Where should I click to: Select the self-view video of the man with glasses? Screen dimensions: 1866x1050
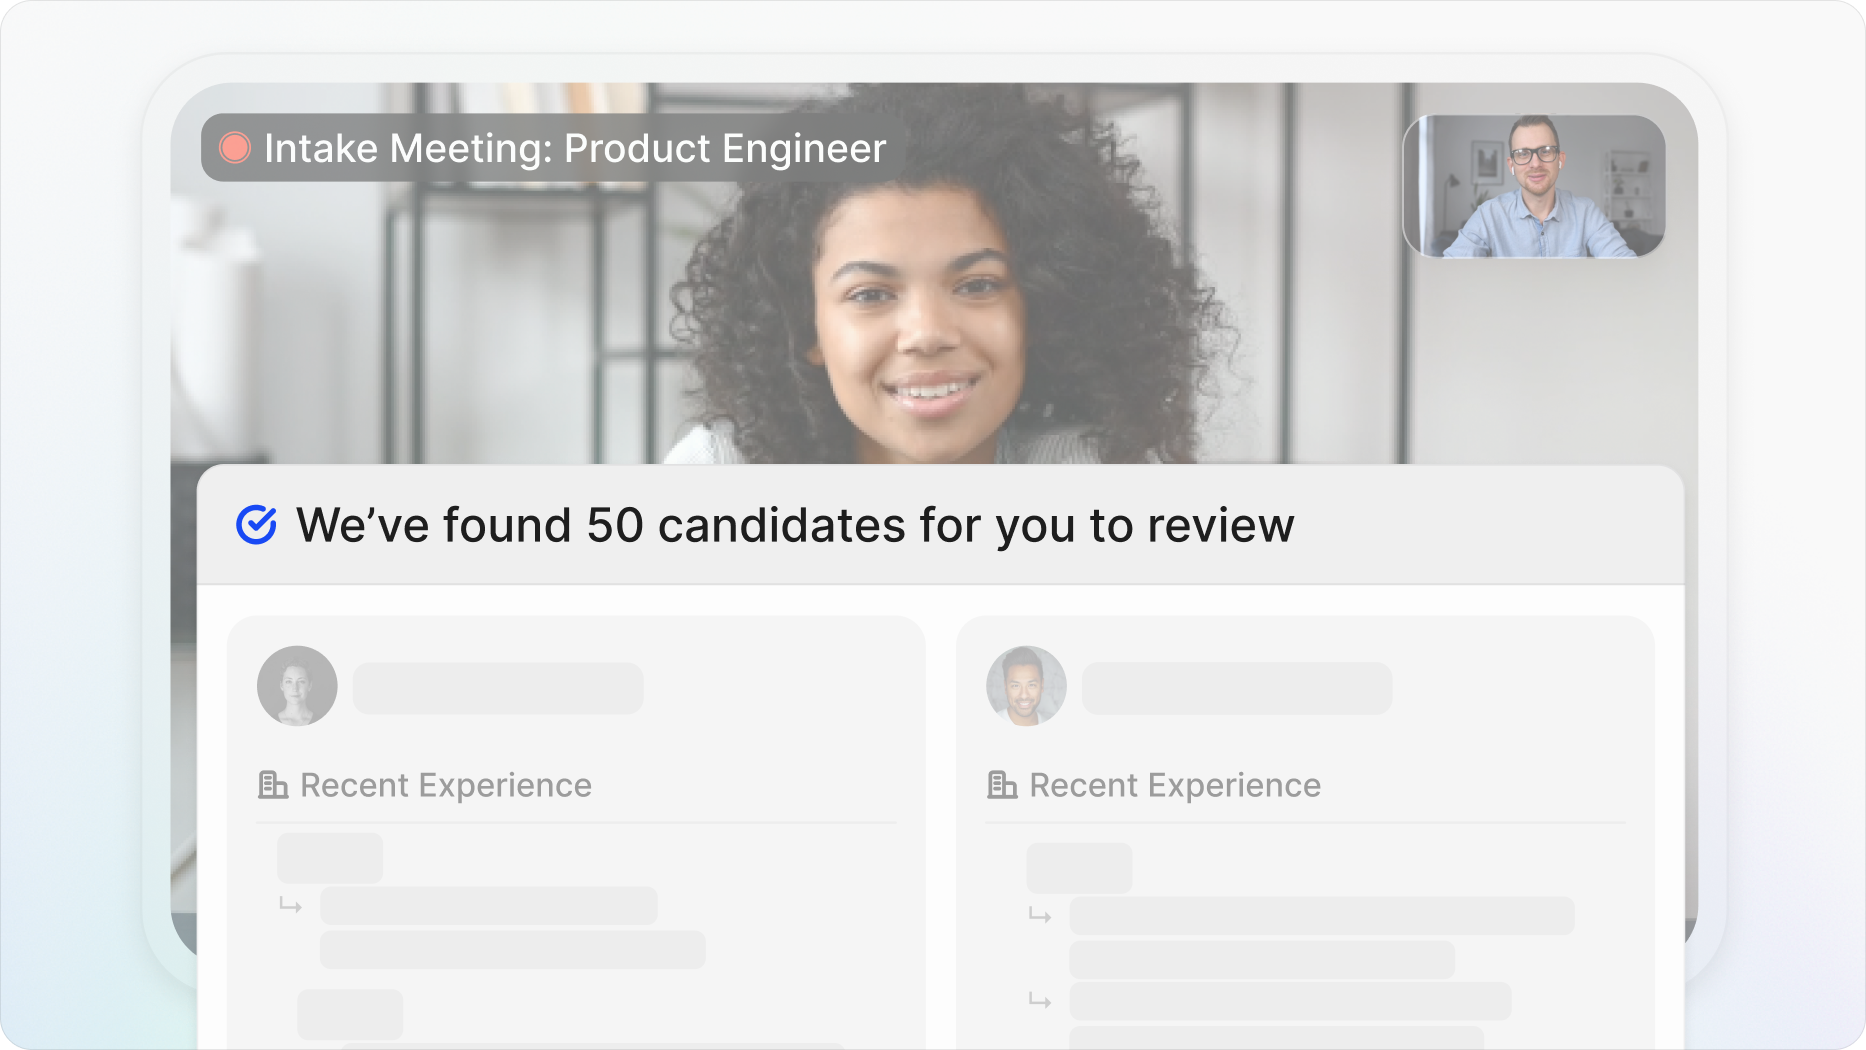[x=1534, y=186]
